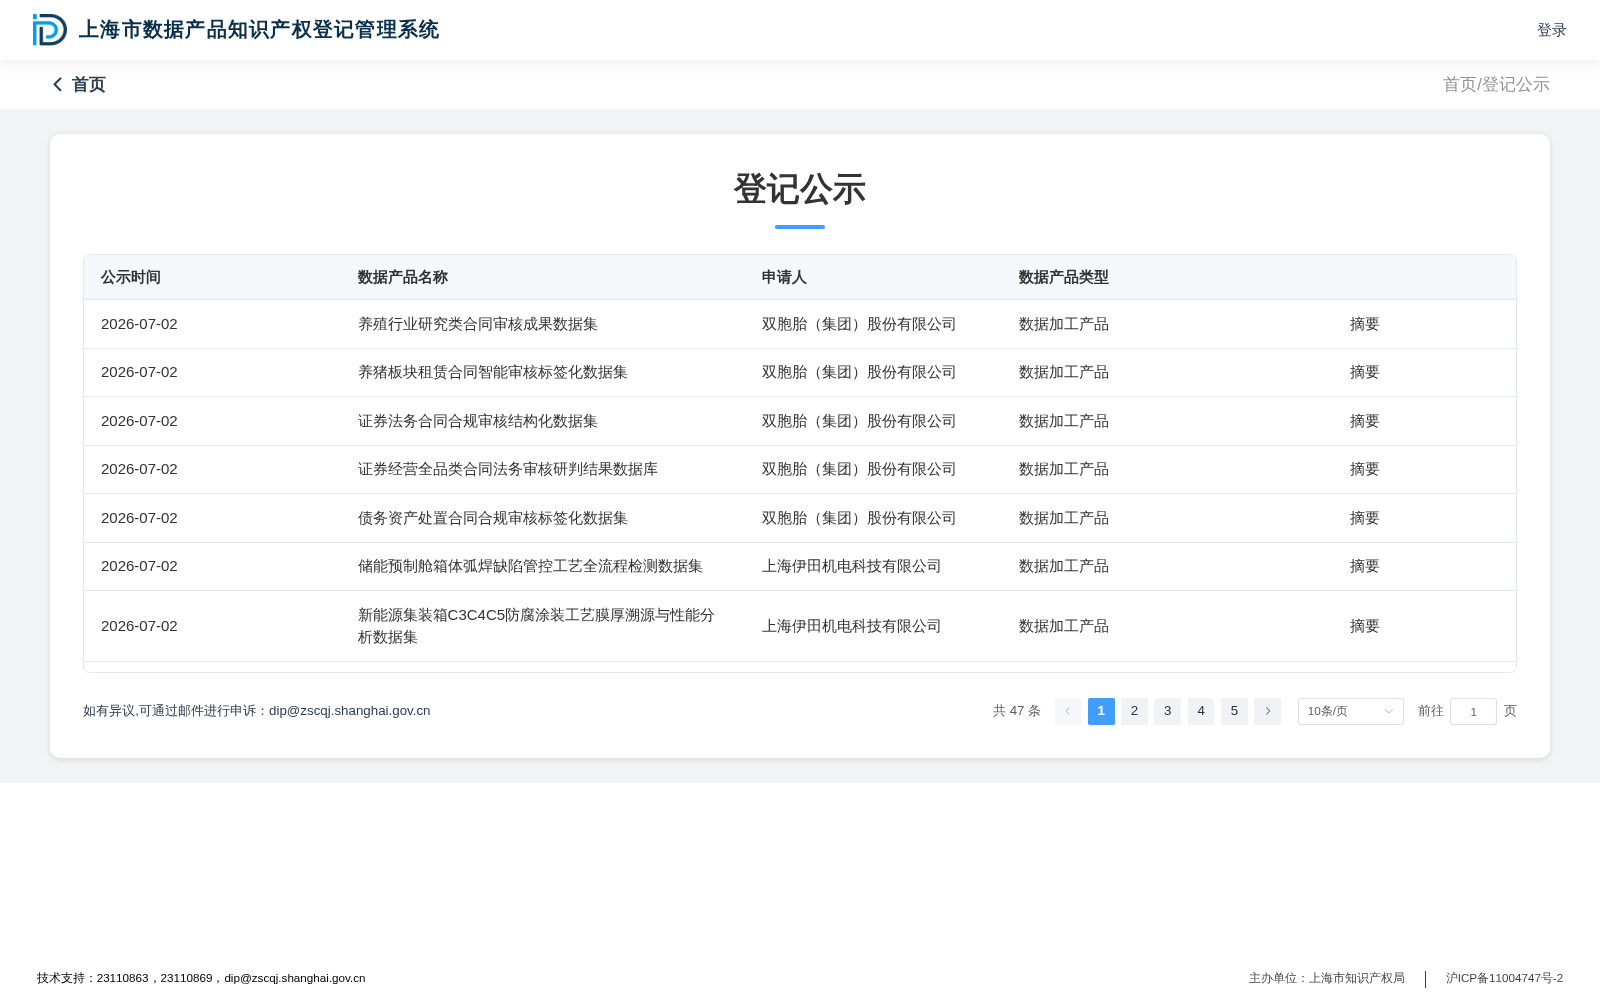The image size is (1600, 1000).
Task: Click applicant in 养殖行业研究类 row
Action: 859,324
